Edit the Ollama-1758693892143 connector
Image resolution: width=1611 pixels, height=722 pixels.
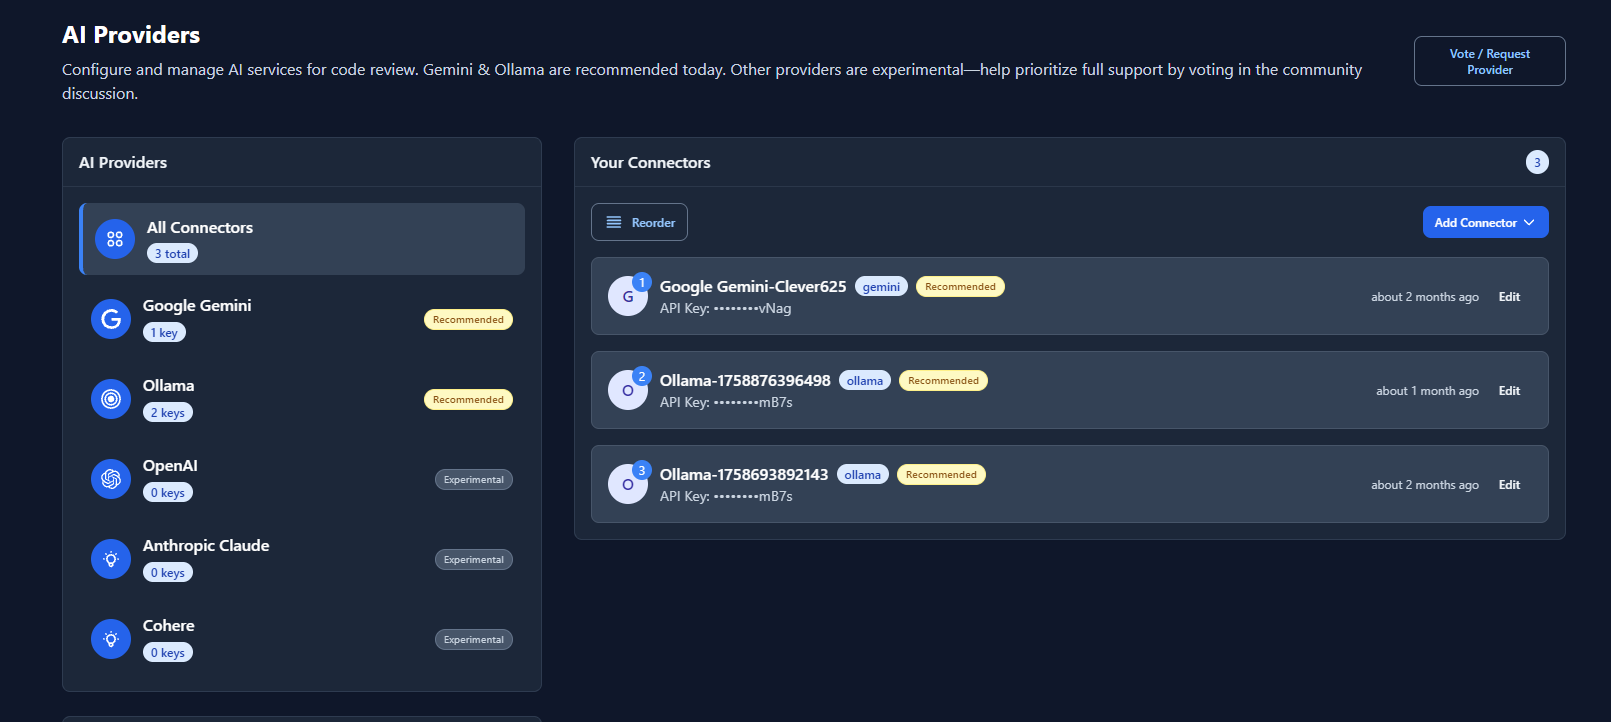pyautogui.click(x=1509, y=485)
